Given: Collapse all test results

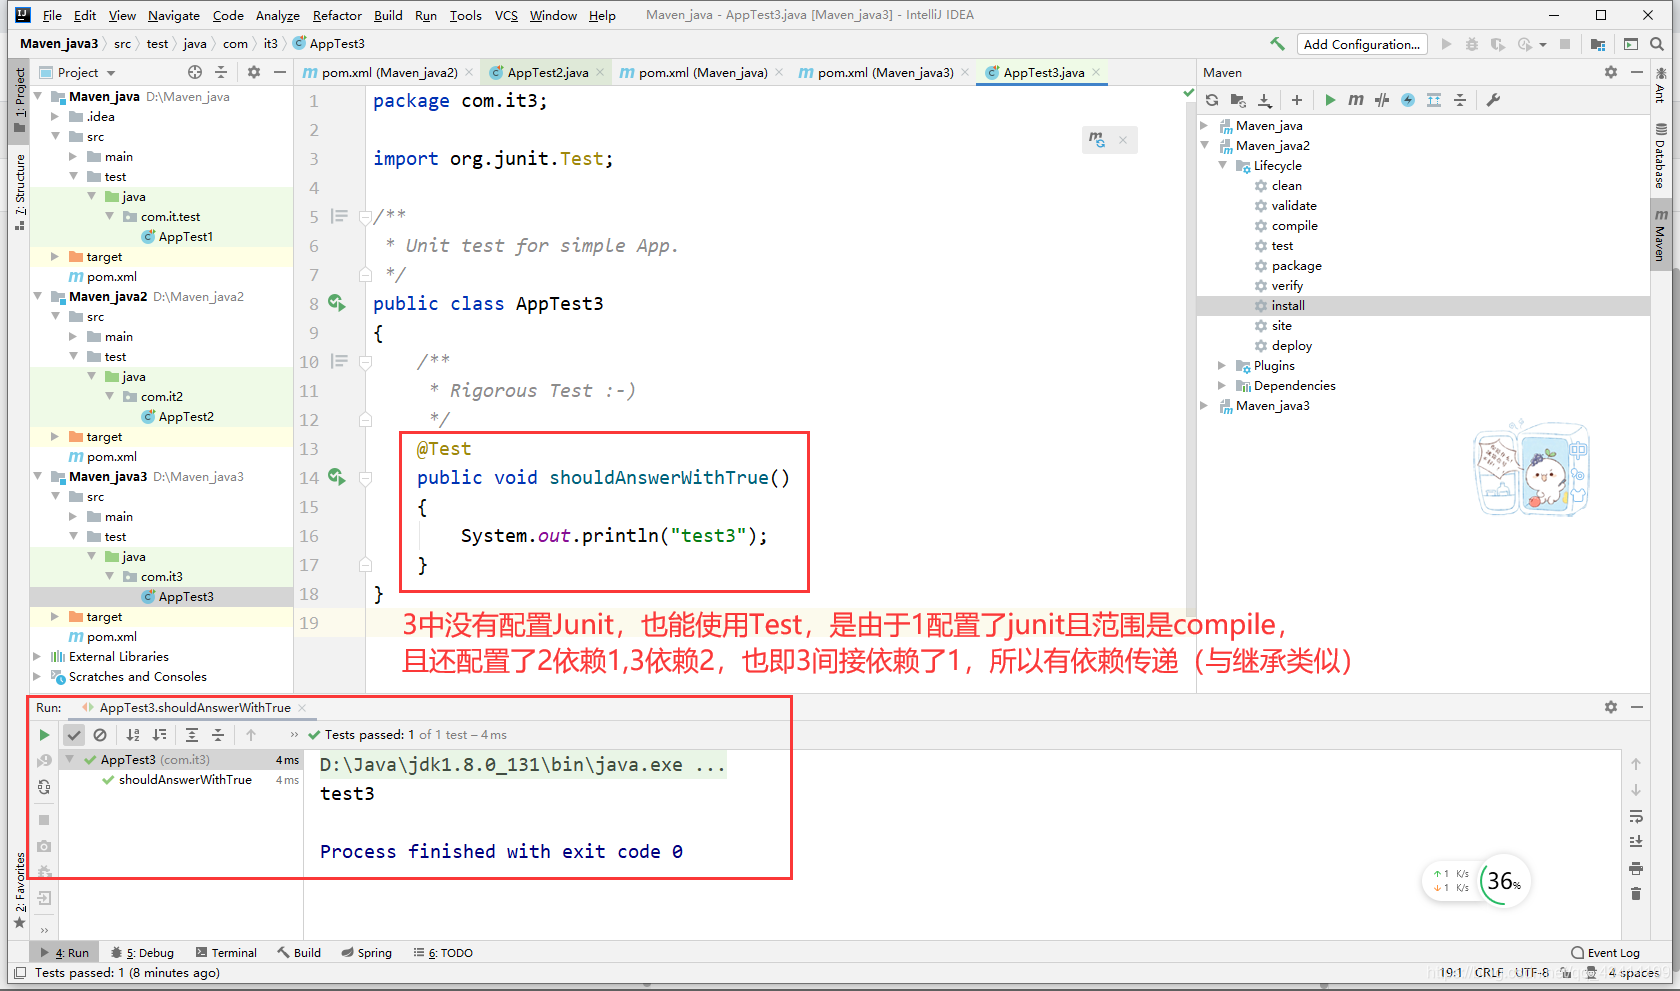Looking at the screenshot, I should point(218,735).
